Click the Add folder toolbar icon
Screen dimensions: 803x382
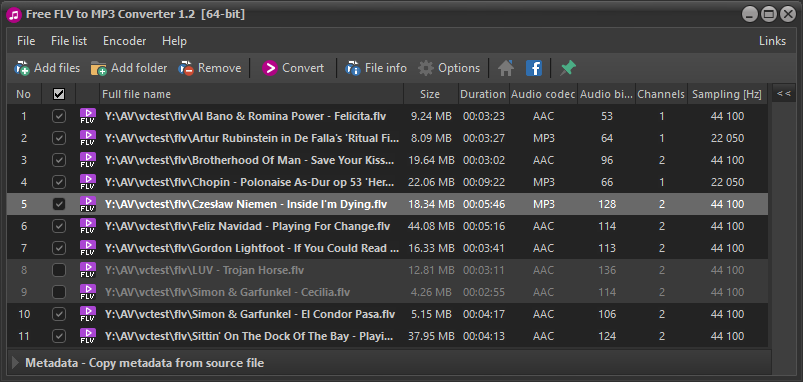[x=98, y=68]
